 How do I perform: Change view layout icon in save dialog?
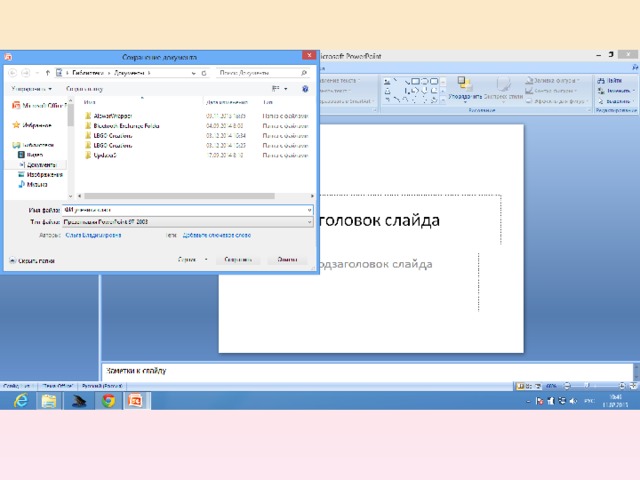click(276, 89)
